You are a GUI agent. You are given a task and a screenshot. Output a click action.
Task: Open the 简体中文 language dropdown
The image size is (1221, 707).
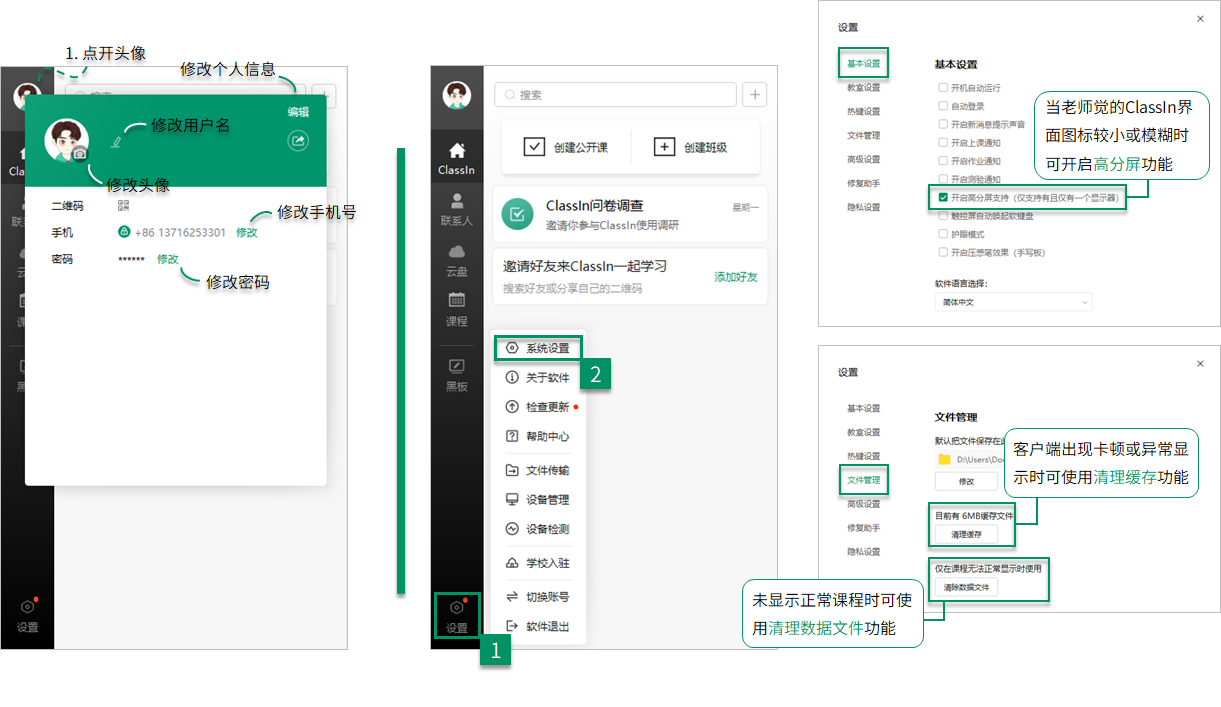point(1013,302)
